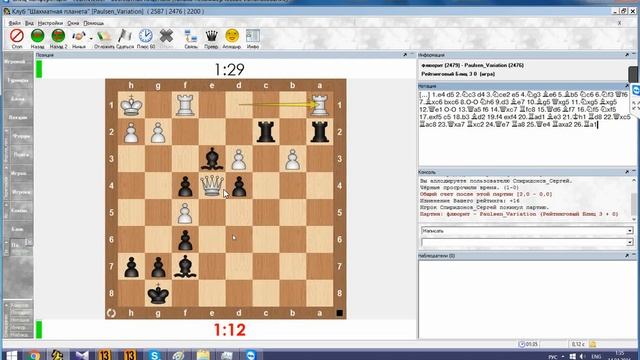Open Chrome from the taskbar
This screenshot has height=360, width=640.
coord(34,355)
